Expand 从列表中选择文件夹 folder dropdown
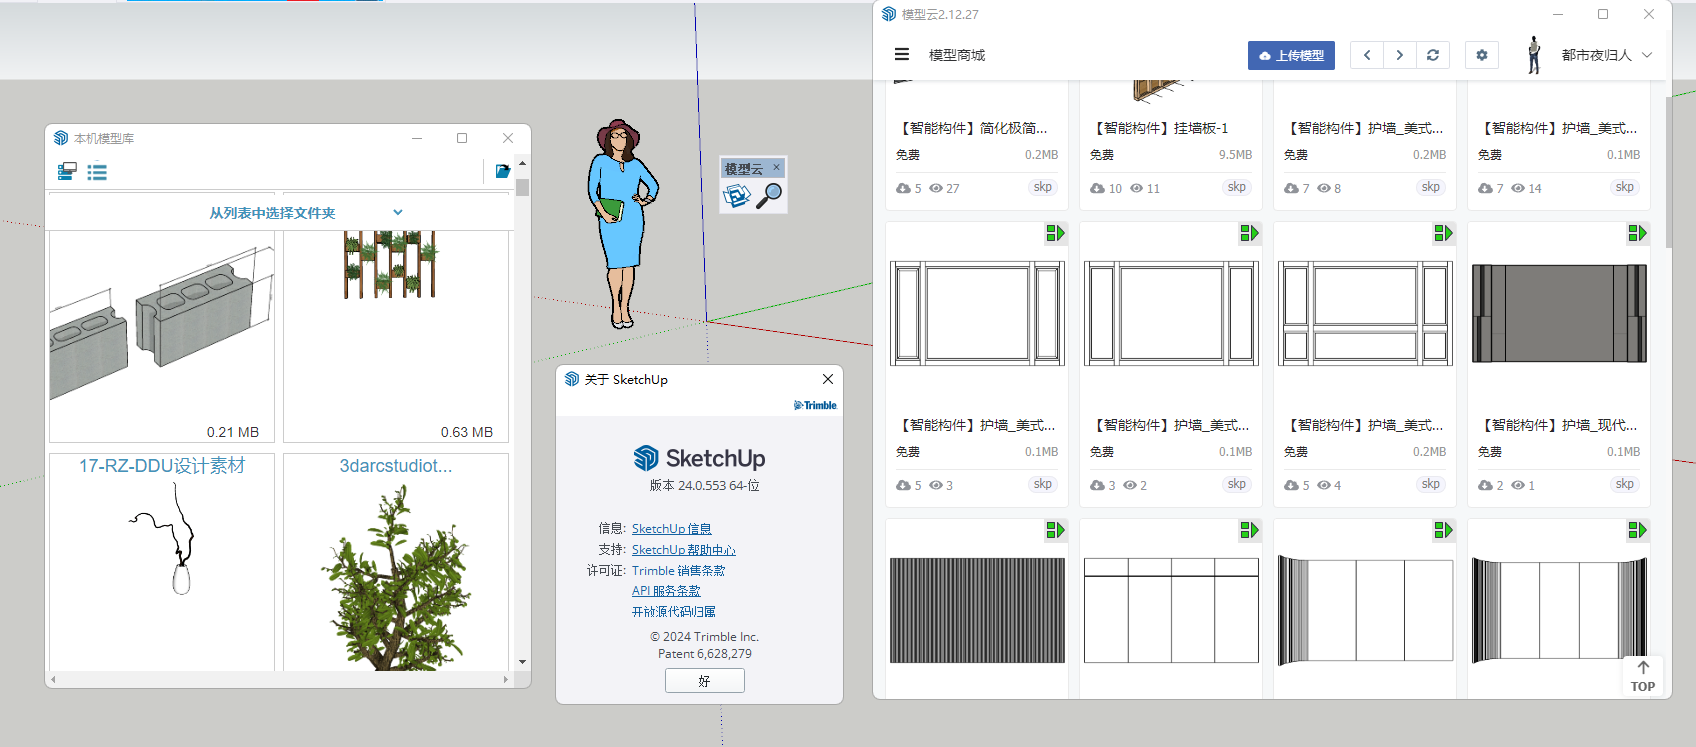Screen dimensions: 1696x747 [x=398, y=212]
